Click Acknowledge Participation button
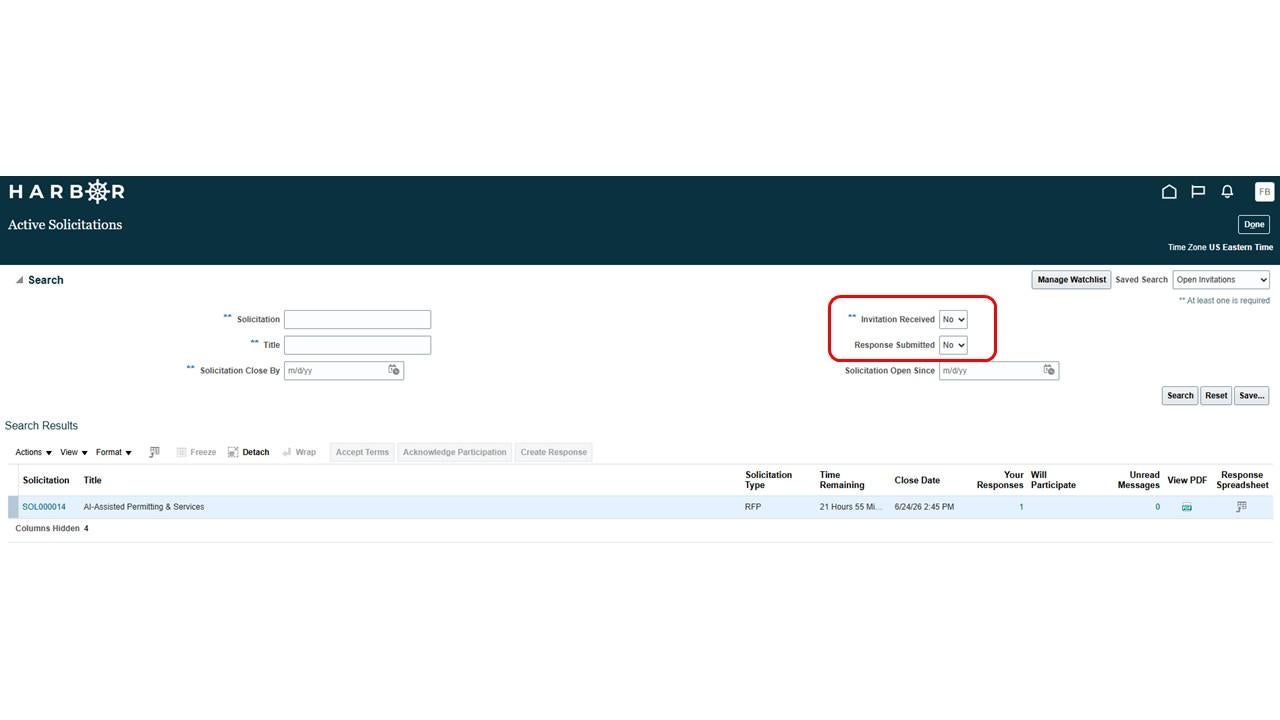This screenshot has height=720, width=1280. point(455,452)
